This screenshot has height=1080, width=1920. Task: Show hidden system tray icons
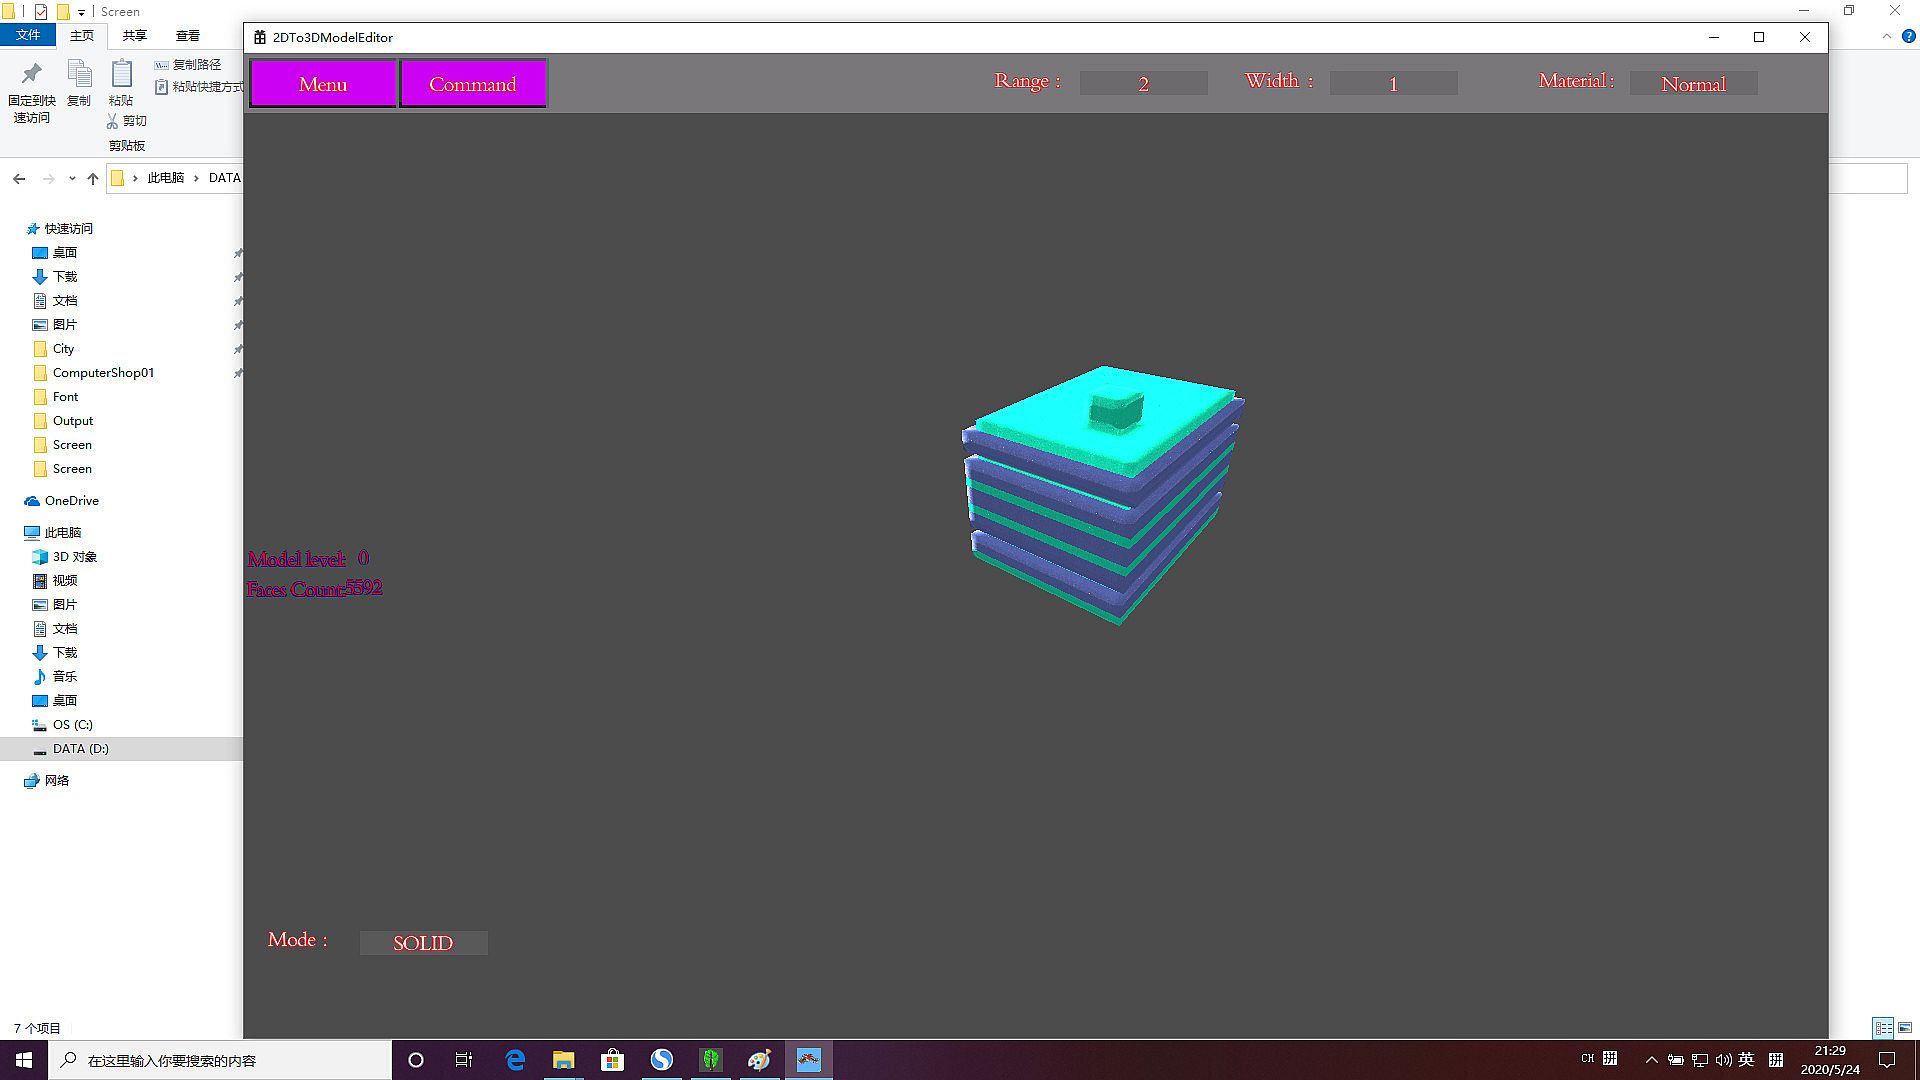(1651, 1060)
